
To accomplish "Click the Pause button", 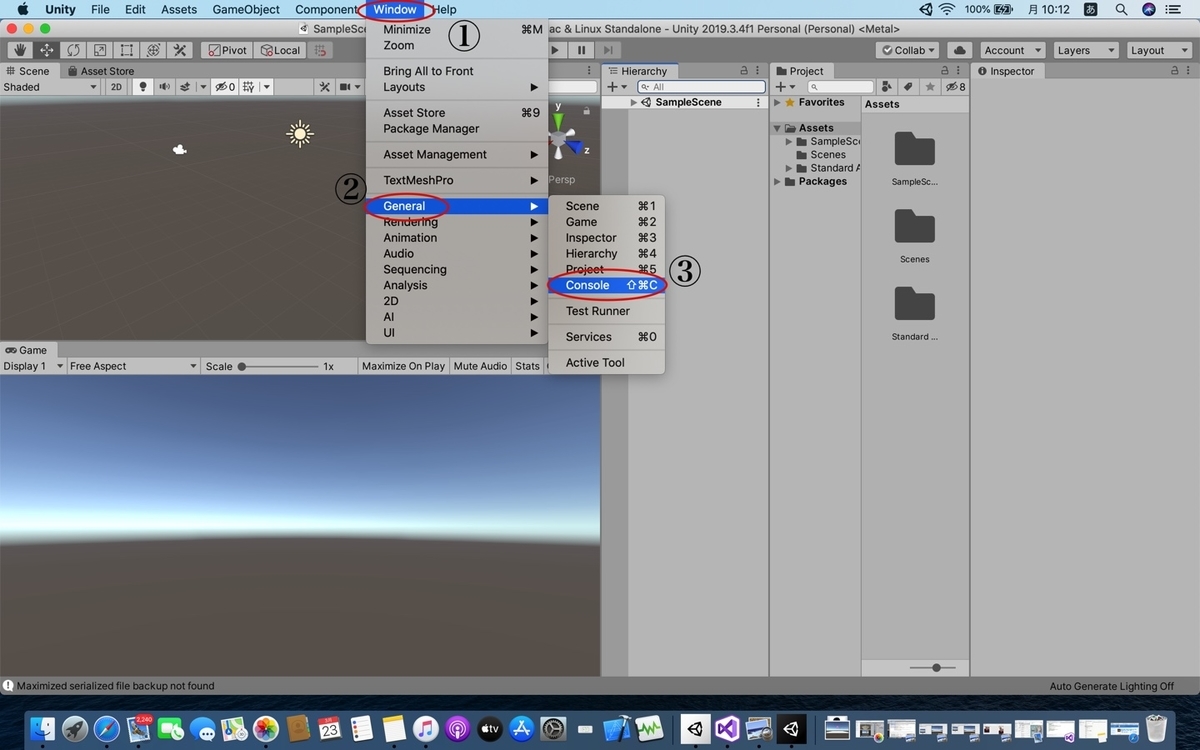I will pos(581,50).
